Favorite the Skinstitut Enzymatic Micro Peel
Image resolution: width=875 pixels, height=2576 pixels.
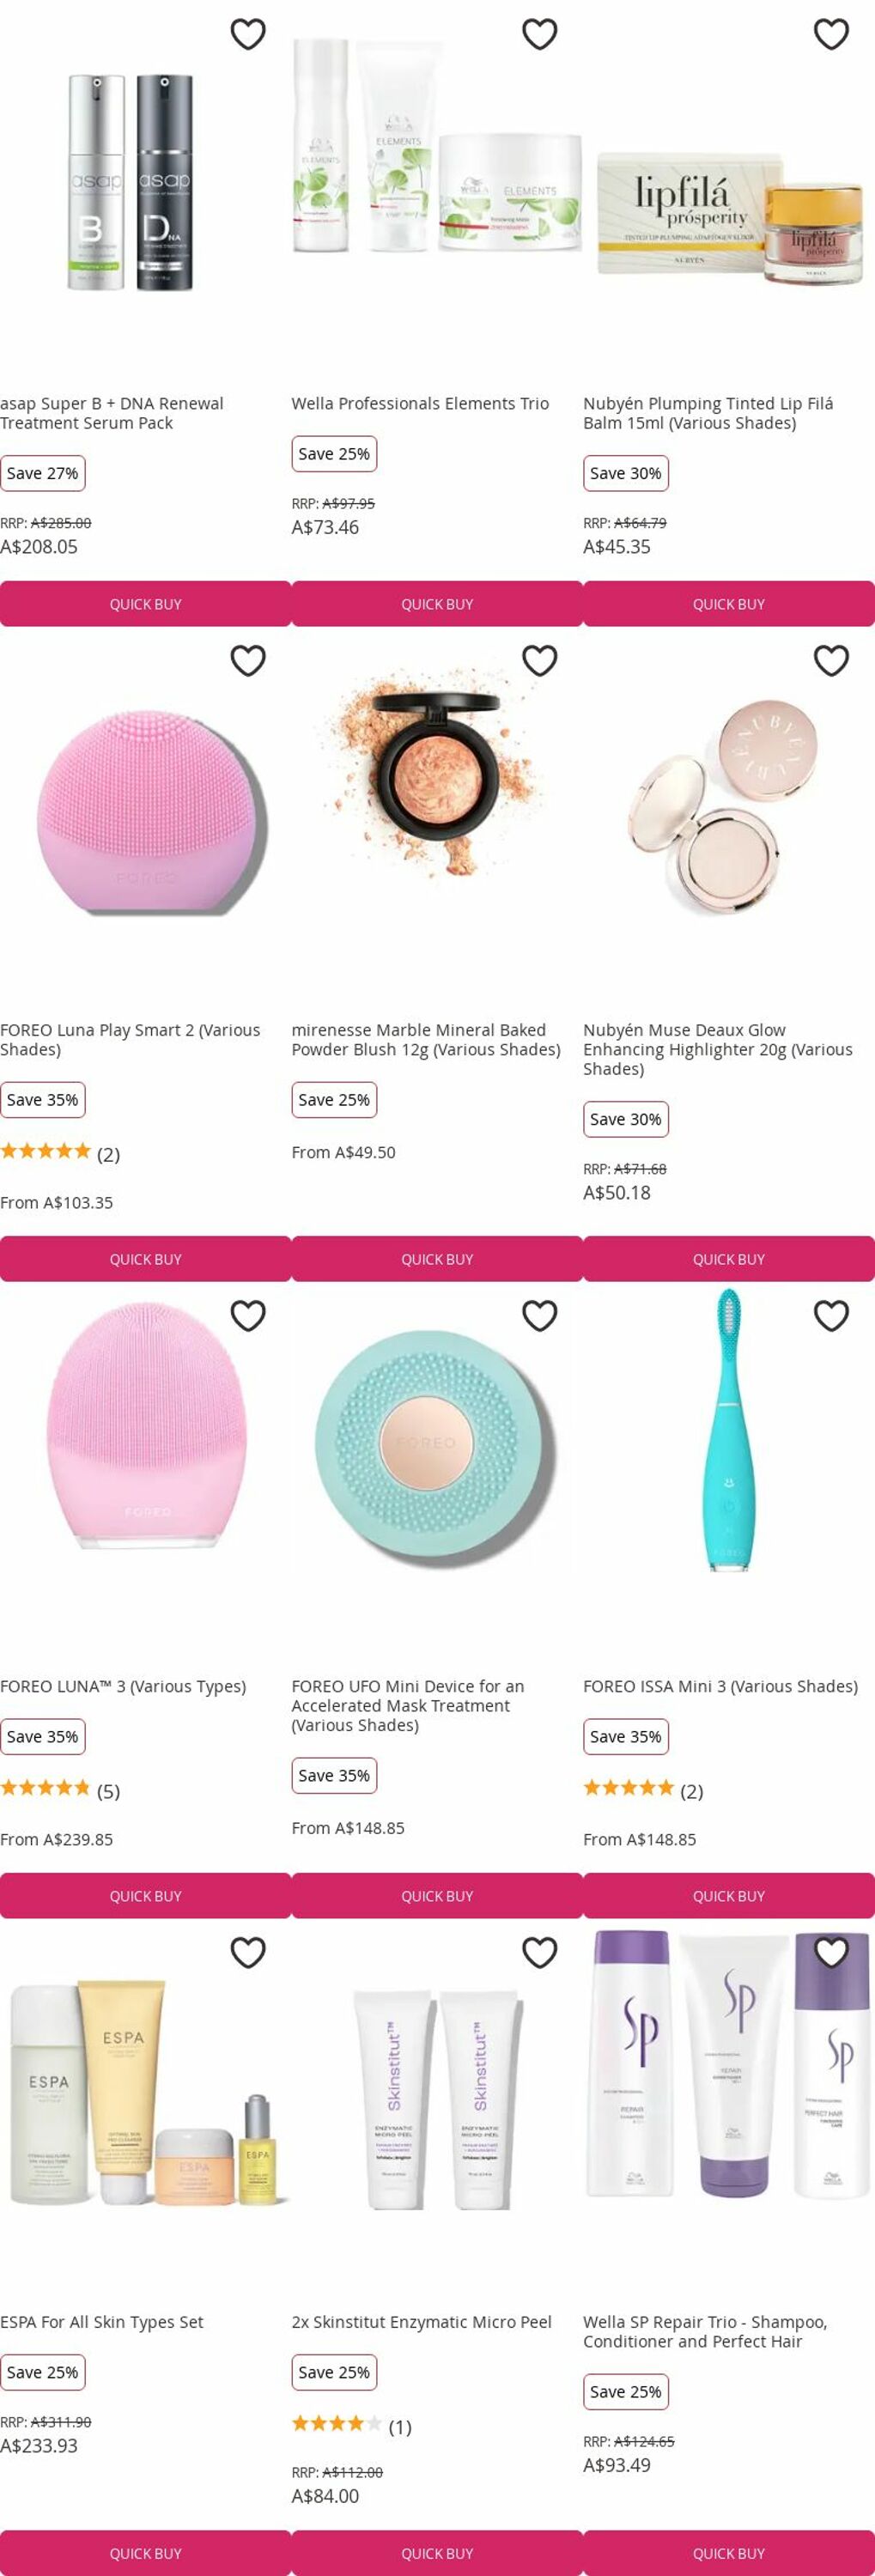540,1951
